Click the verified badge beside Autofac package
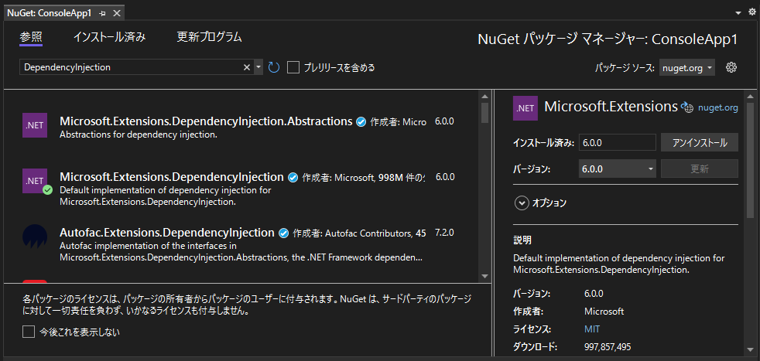 [284, 233]
